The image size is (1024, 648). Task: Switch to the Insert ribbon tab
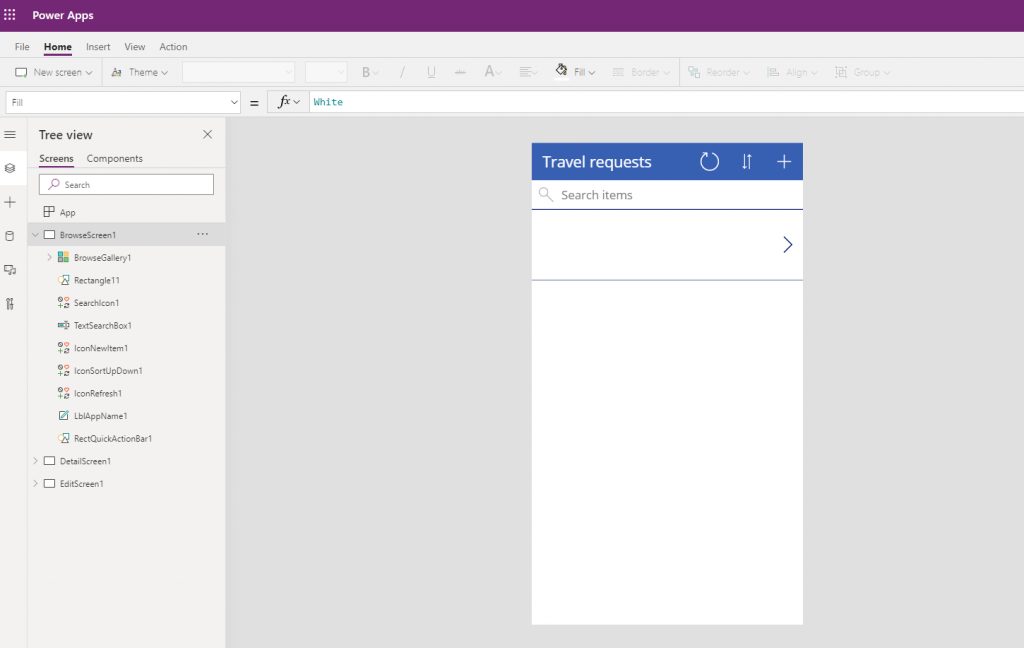coord(98,47)
